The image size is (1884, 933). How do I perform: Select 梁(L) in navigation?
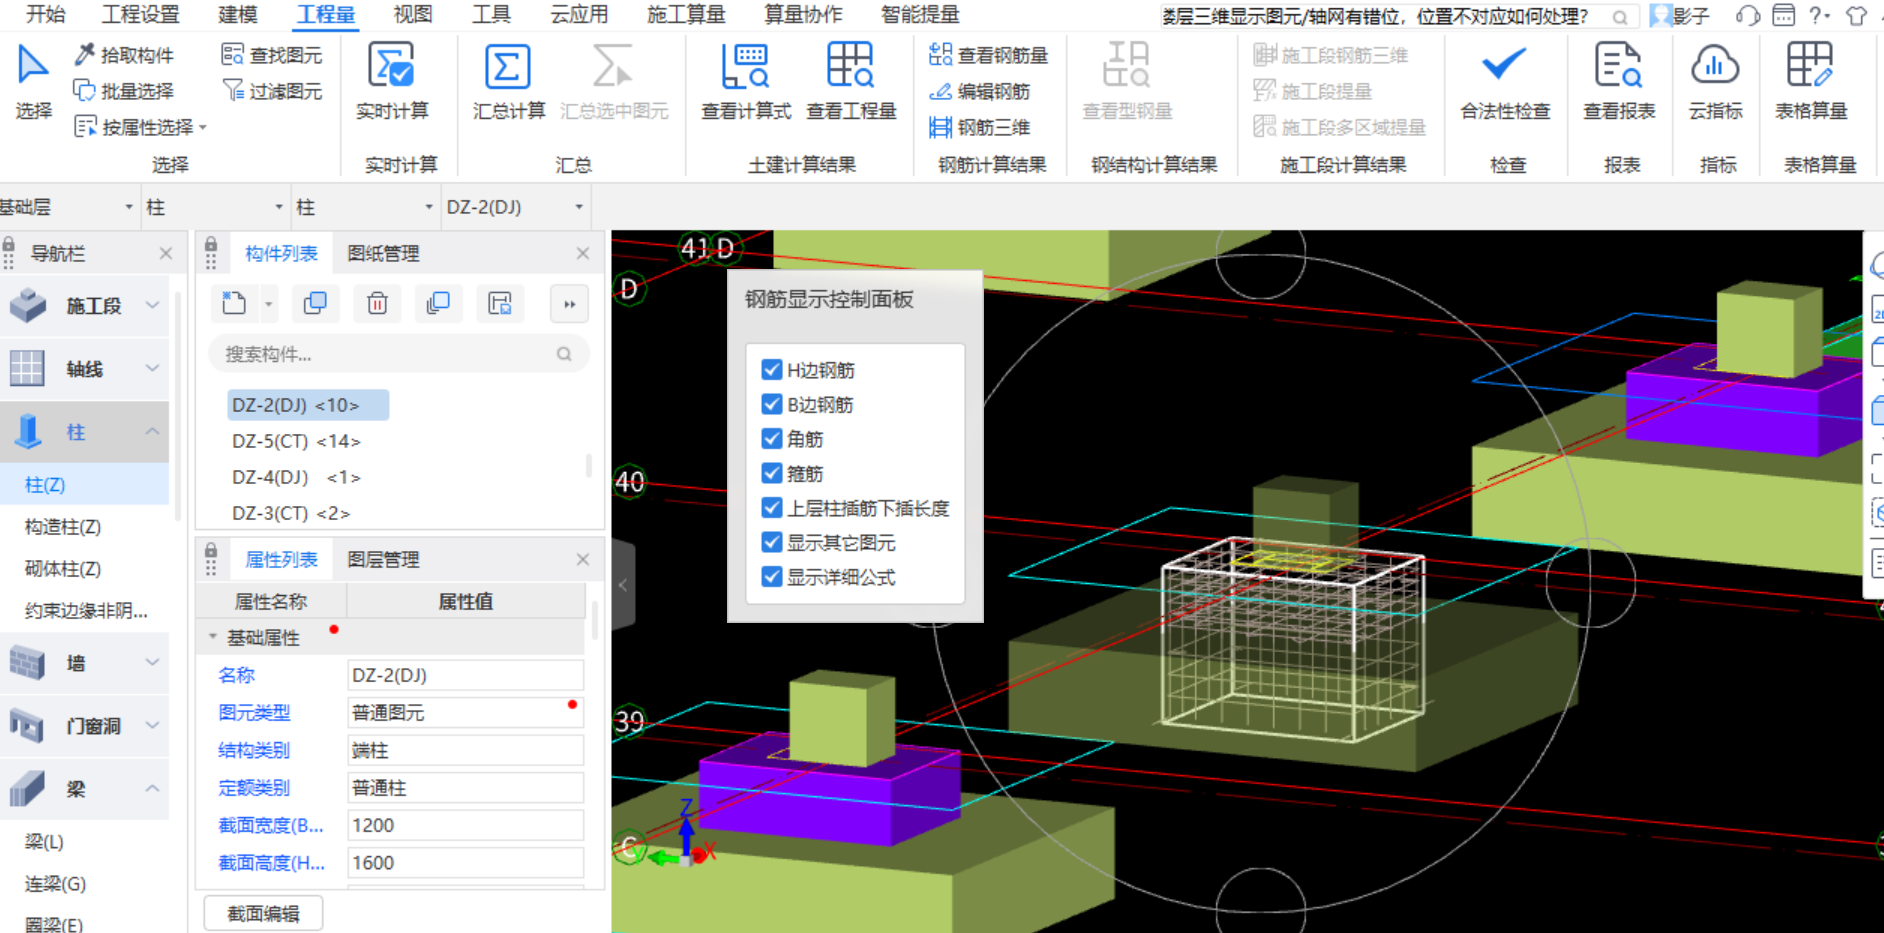click(x=45, y=842)
